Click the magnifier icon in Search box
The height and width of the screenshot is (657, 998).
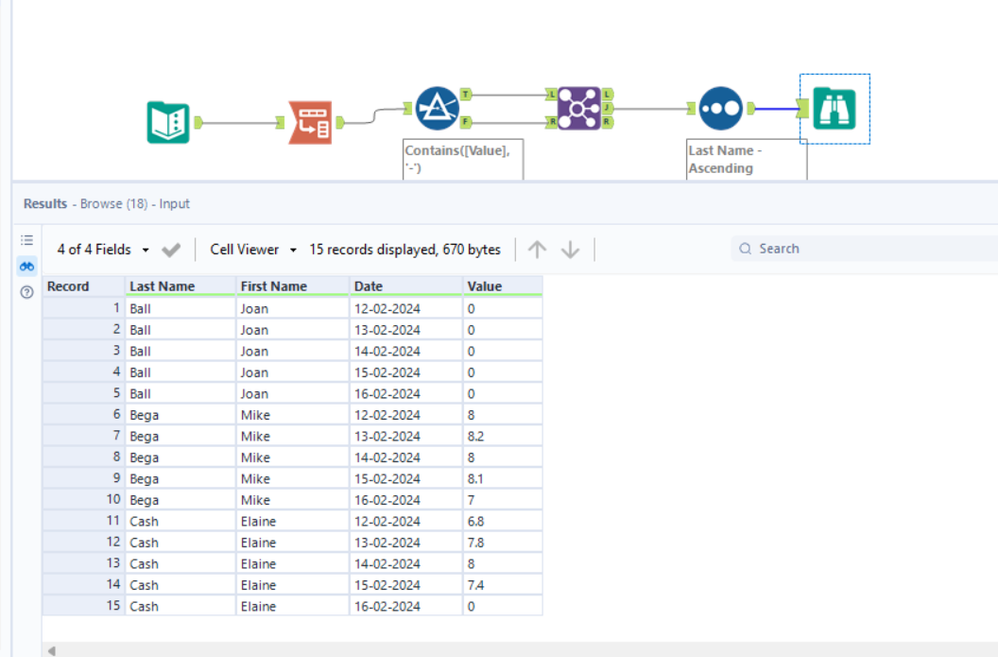745,249
